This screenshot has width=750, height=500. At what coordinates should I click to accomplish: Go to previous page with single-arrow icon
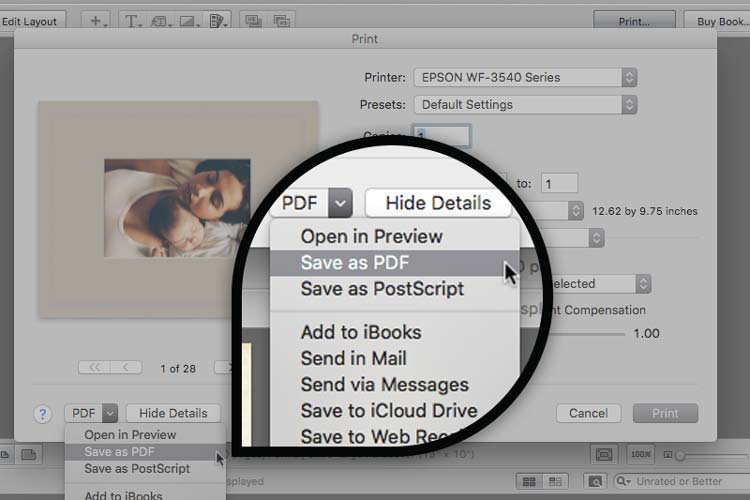127,368
